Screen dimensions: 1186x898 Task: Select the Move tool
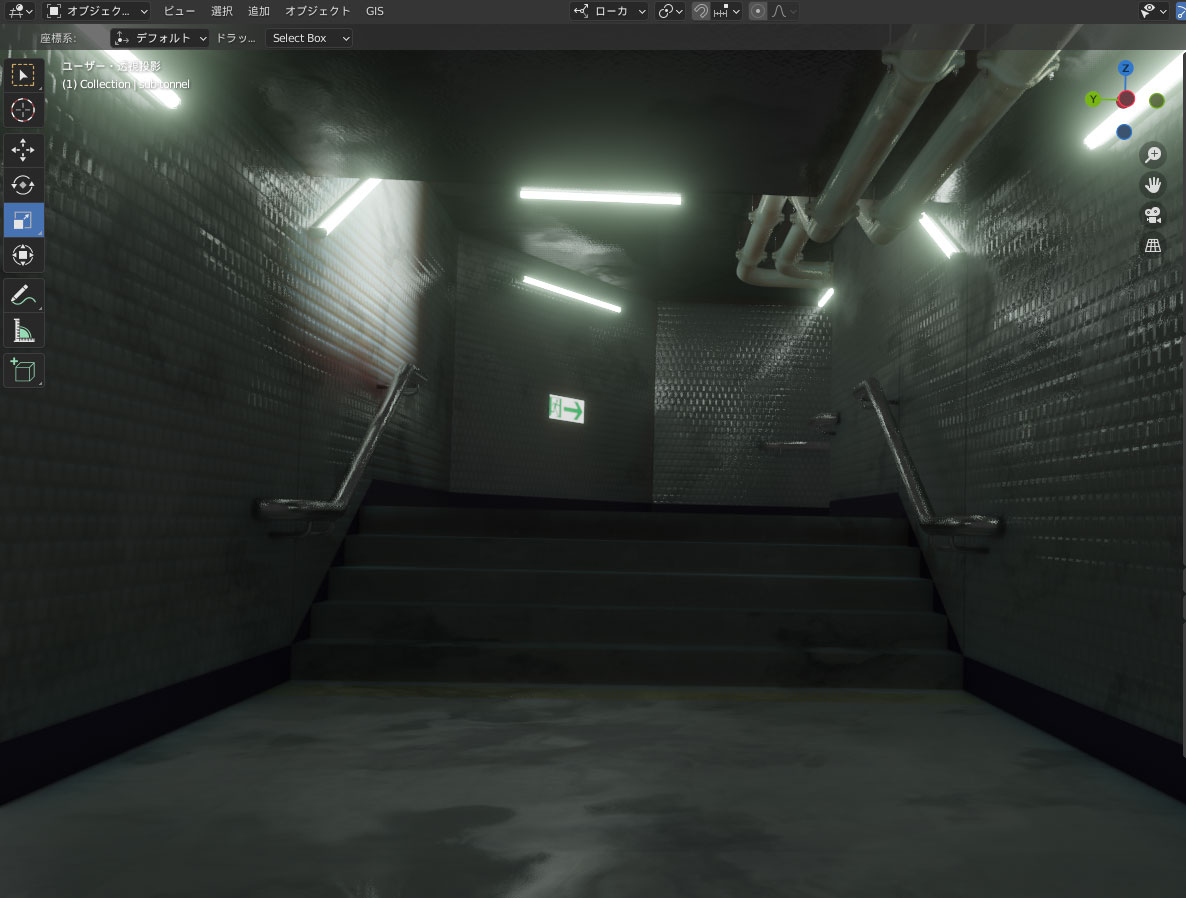[x=23, y=150]
